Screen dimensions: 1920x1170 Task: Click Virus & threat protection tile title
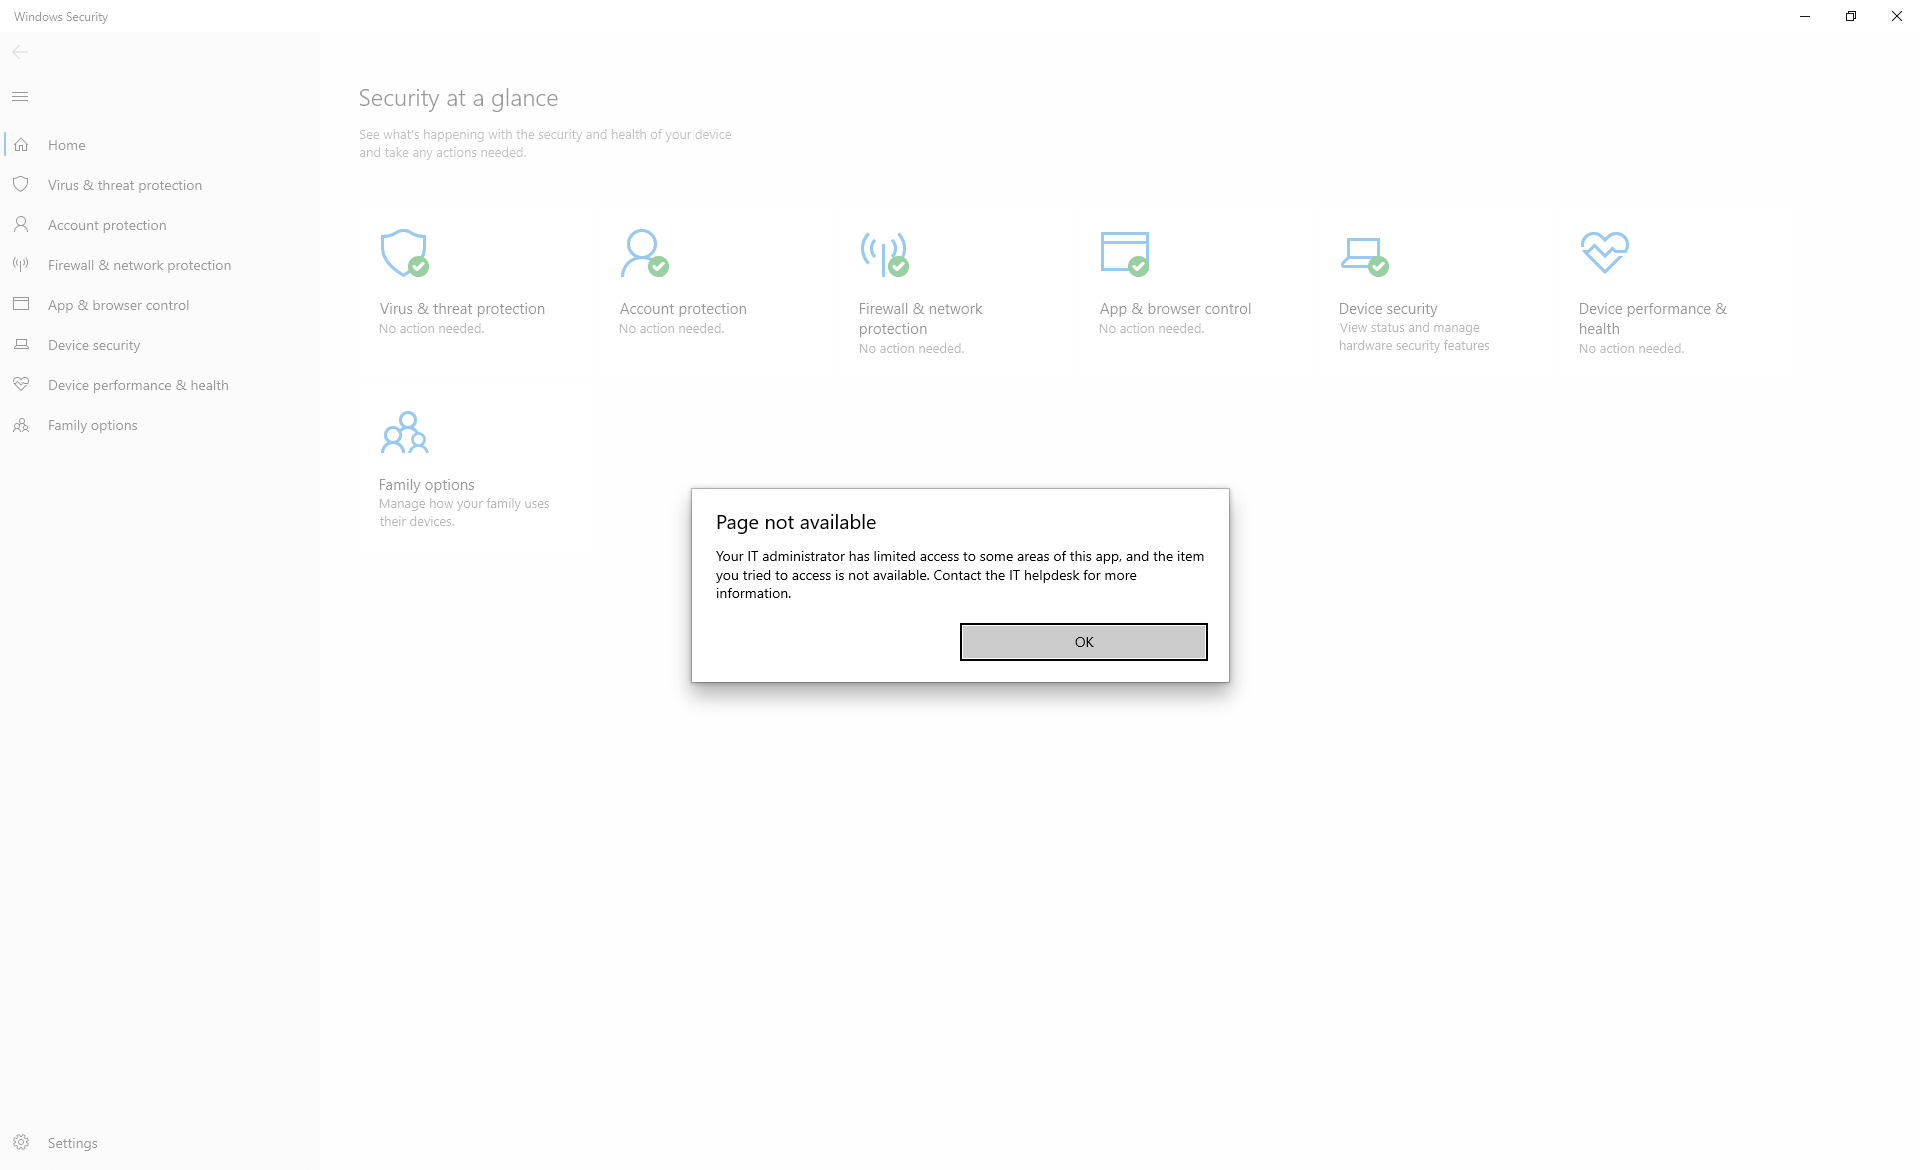click(462, 309)
